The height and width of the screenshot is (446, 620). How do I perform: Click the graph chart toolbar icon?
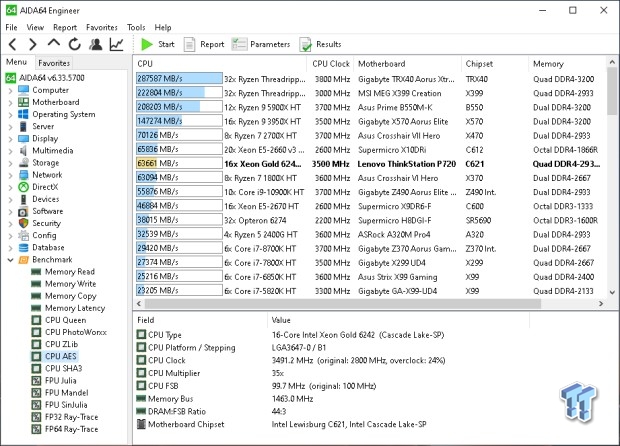click(117, 44)
